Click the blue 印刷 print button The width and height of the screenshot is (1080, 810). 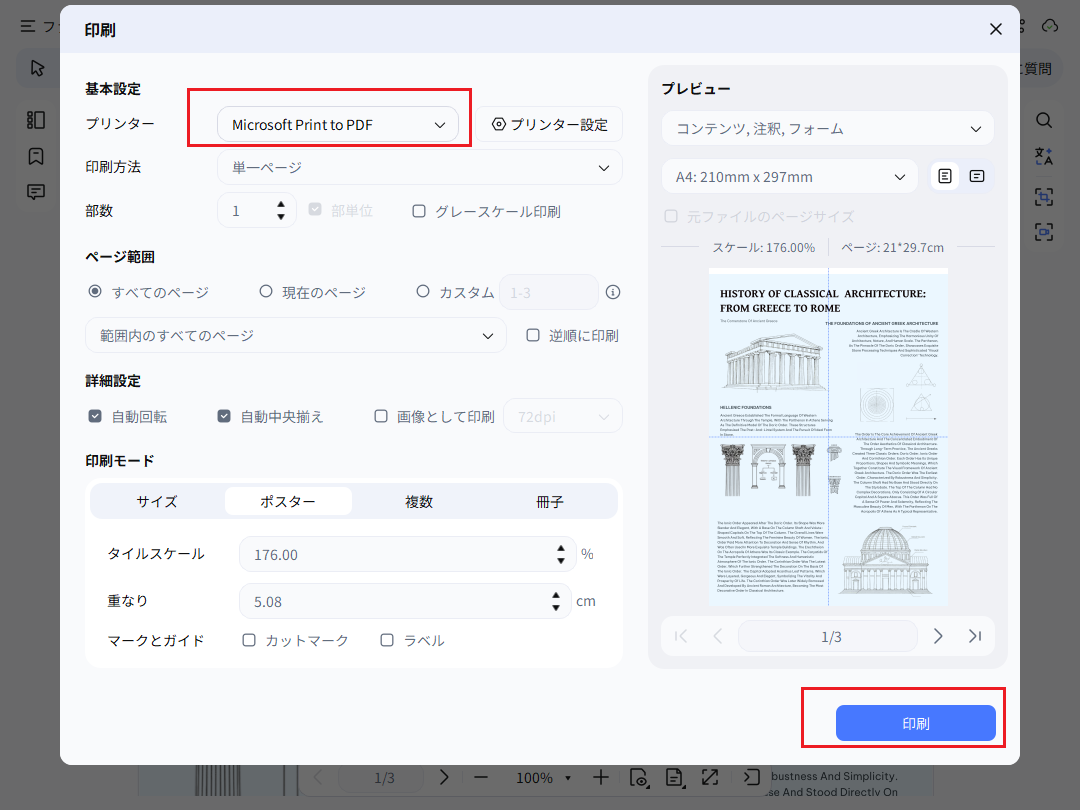(915, 723)
